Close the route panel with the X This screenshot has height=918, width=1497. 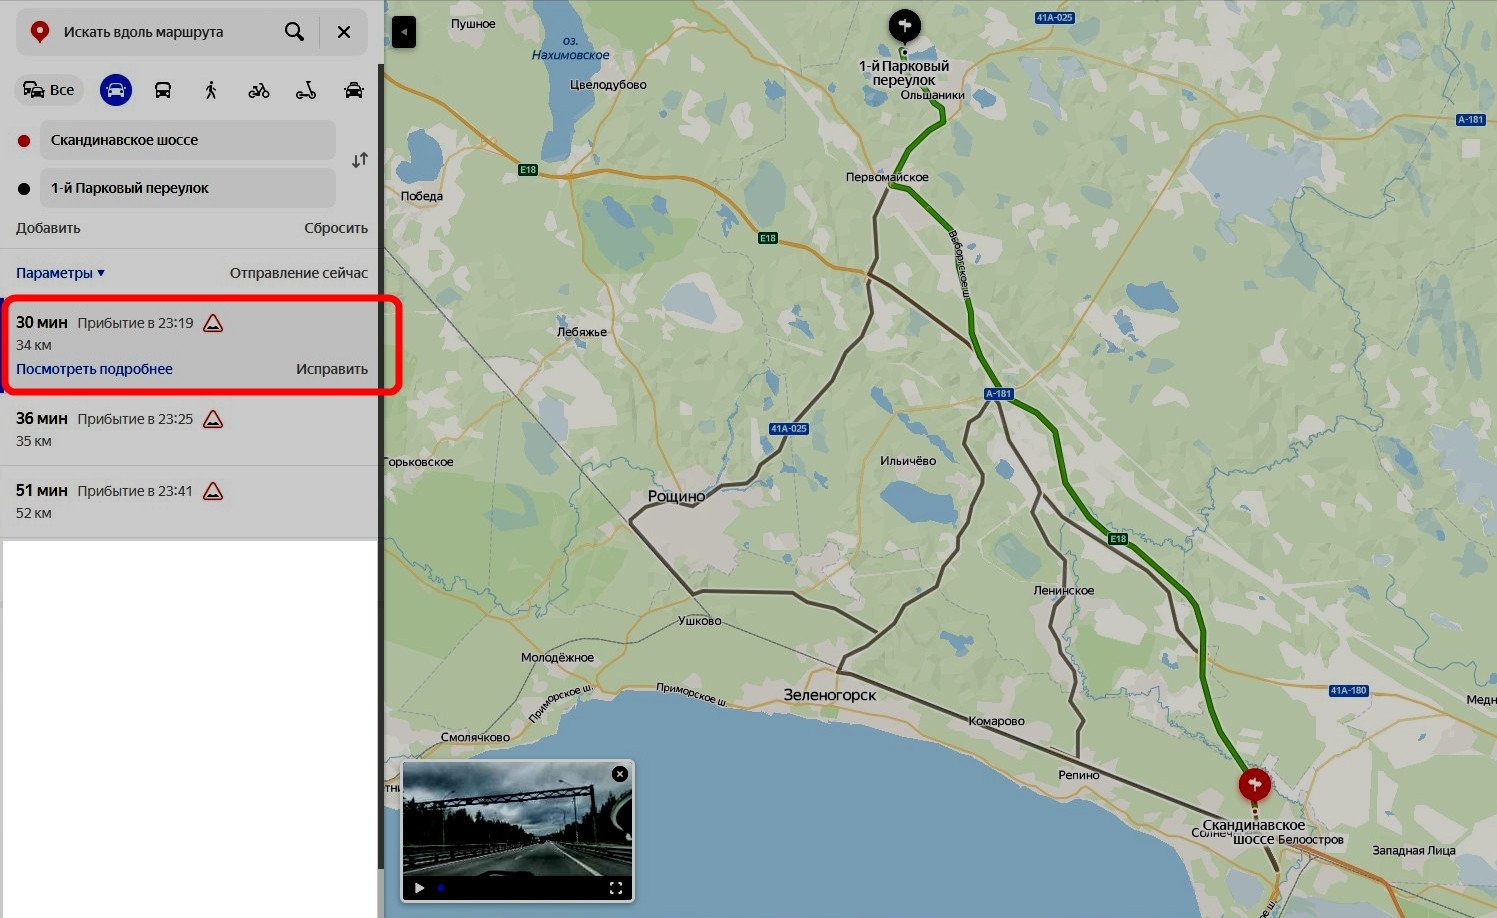[x=344, y=32]
